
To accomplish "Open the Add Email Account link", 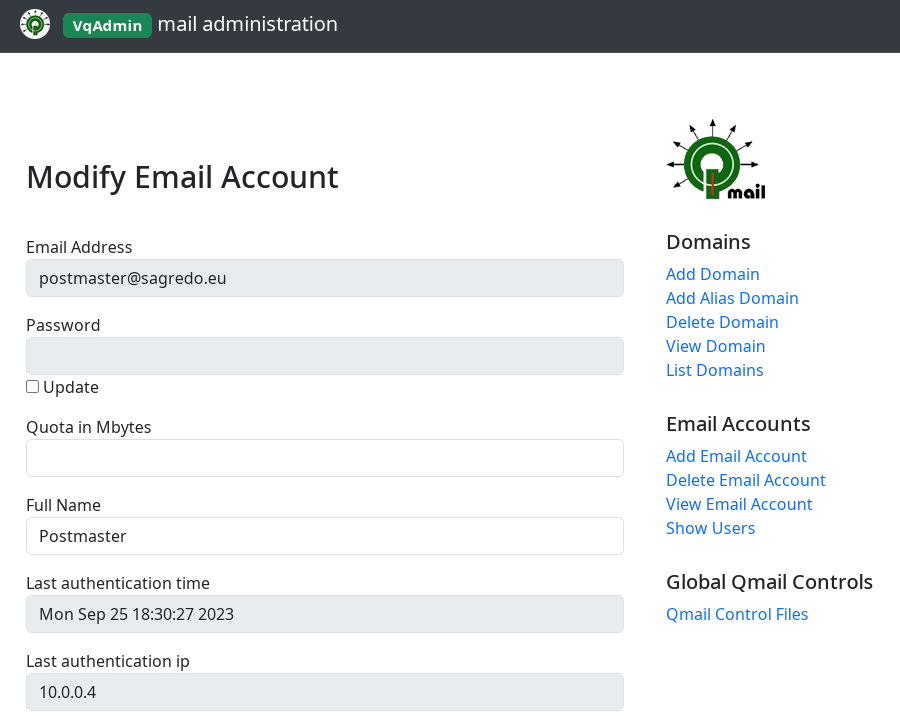I will tap(736, 456).
